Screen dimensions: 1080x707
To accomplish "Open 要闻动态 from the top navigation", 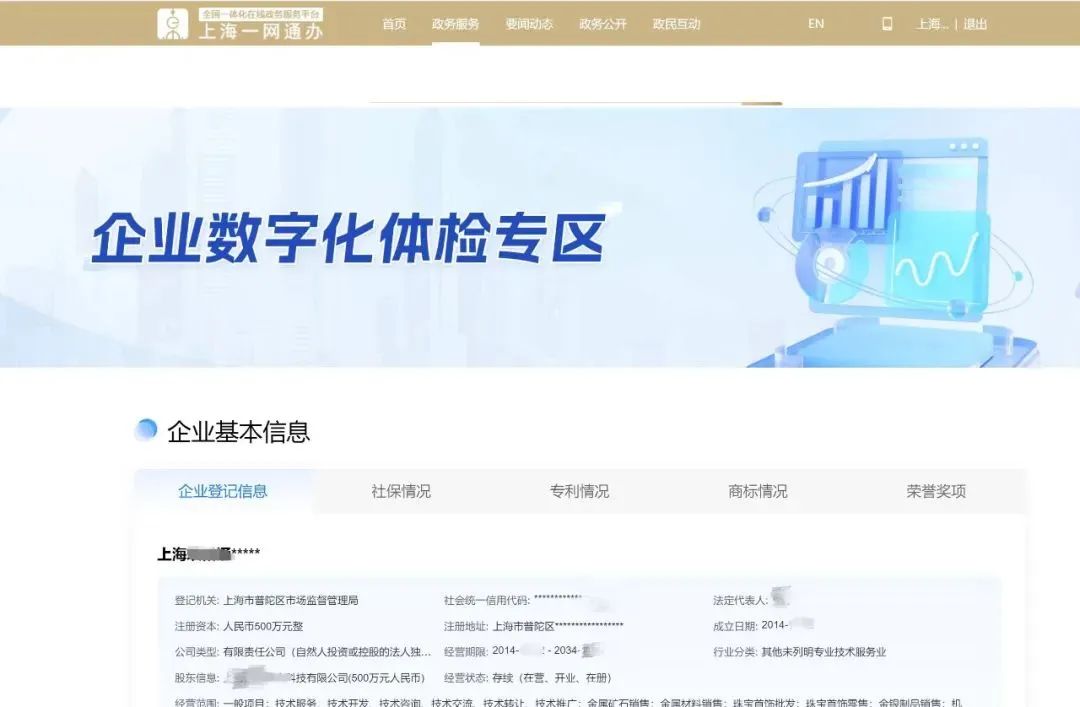I will (529, 24).
